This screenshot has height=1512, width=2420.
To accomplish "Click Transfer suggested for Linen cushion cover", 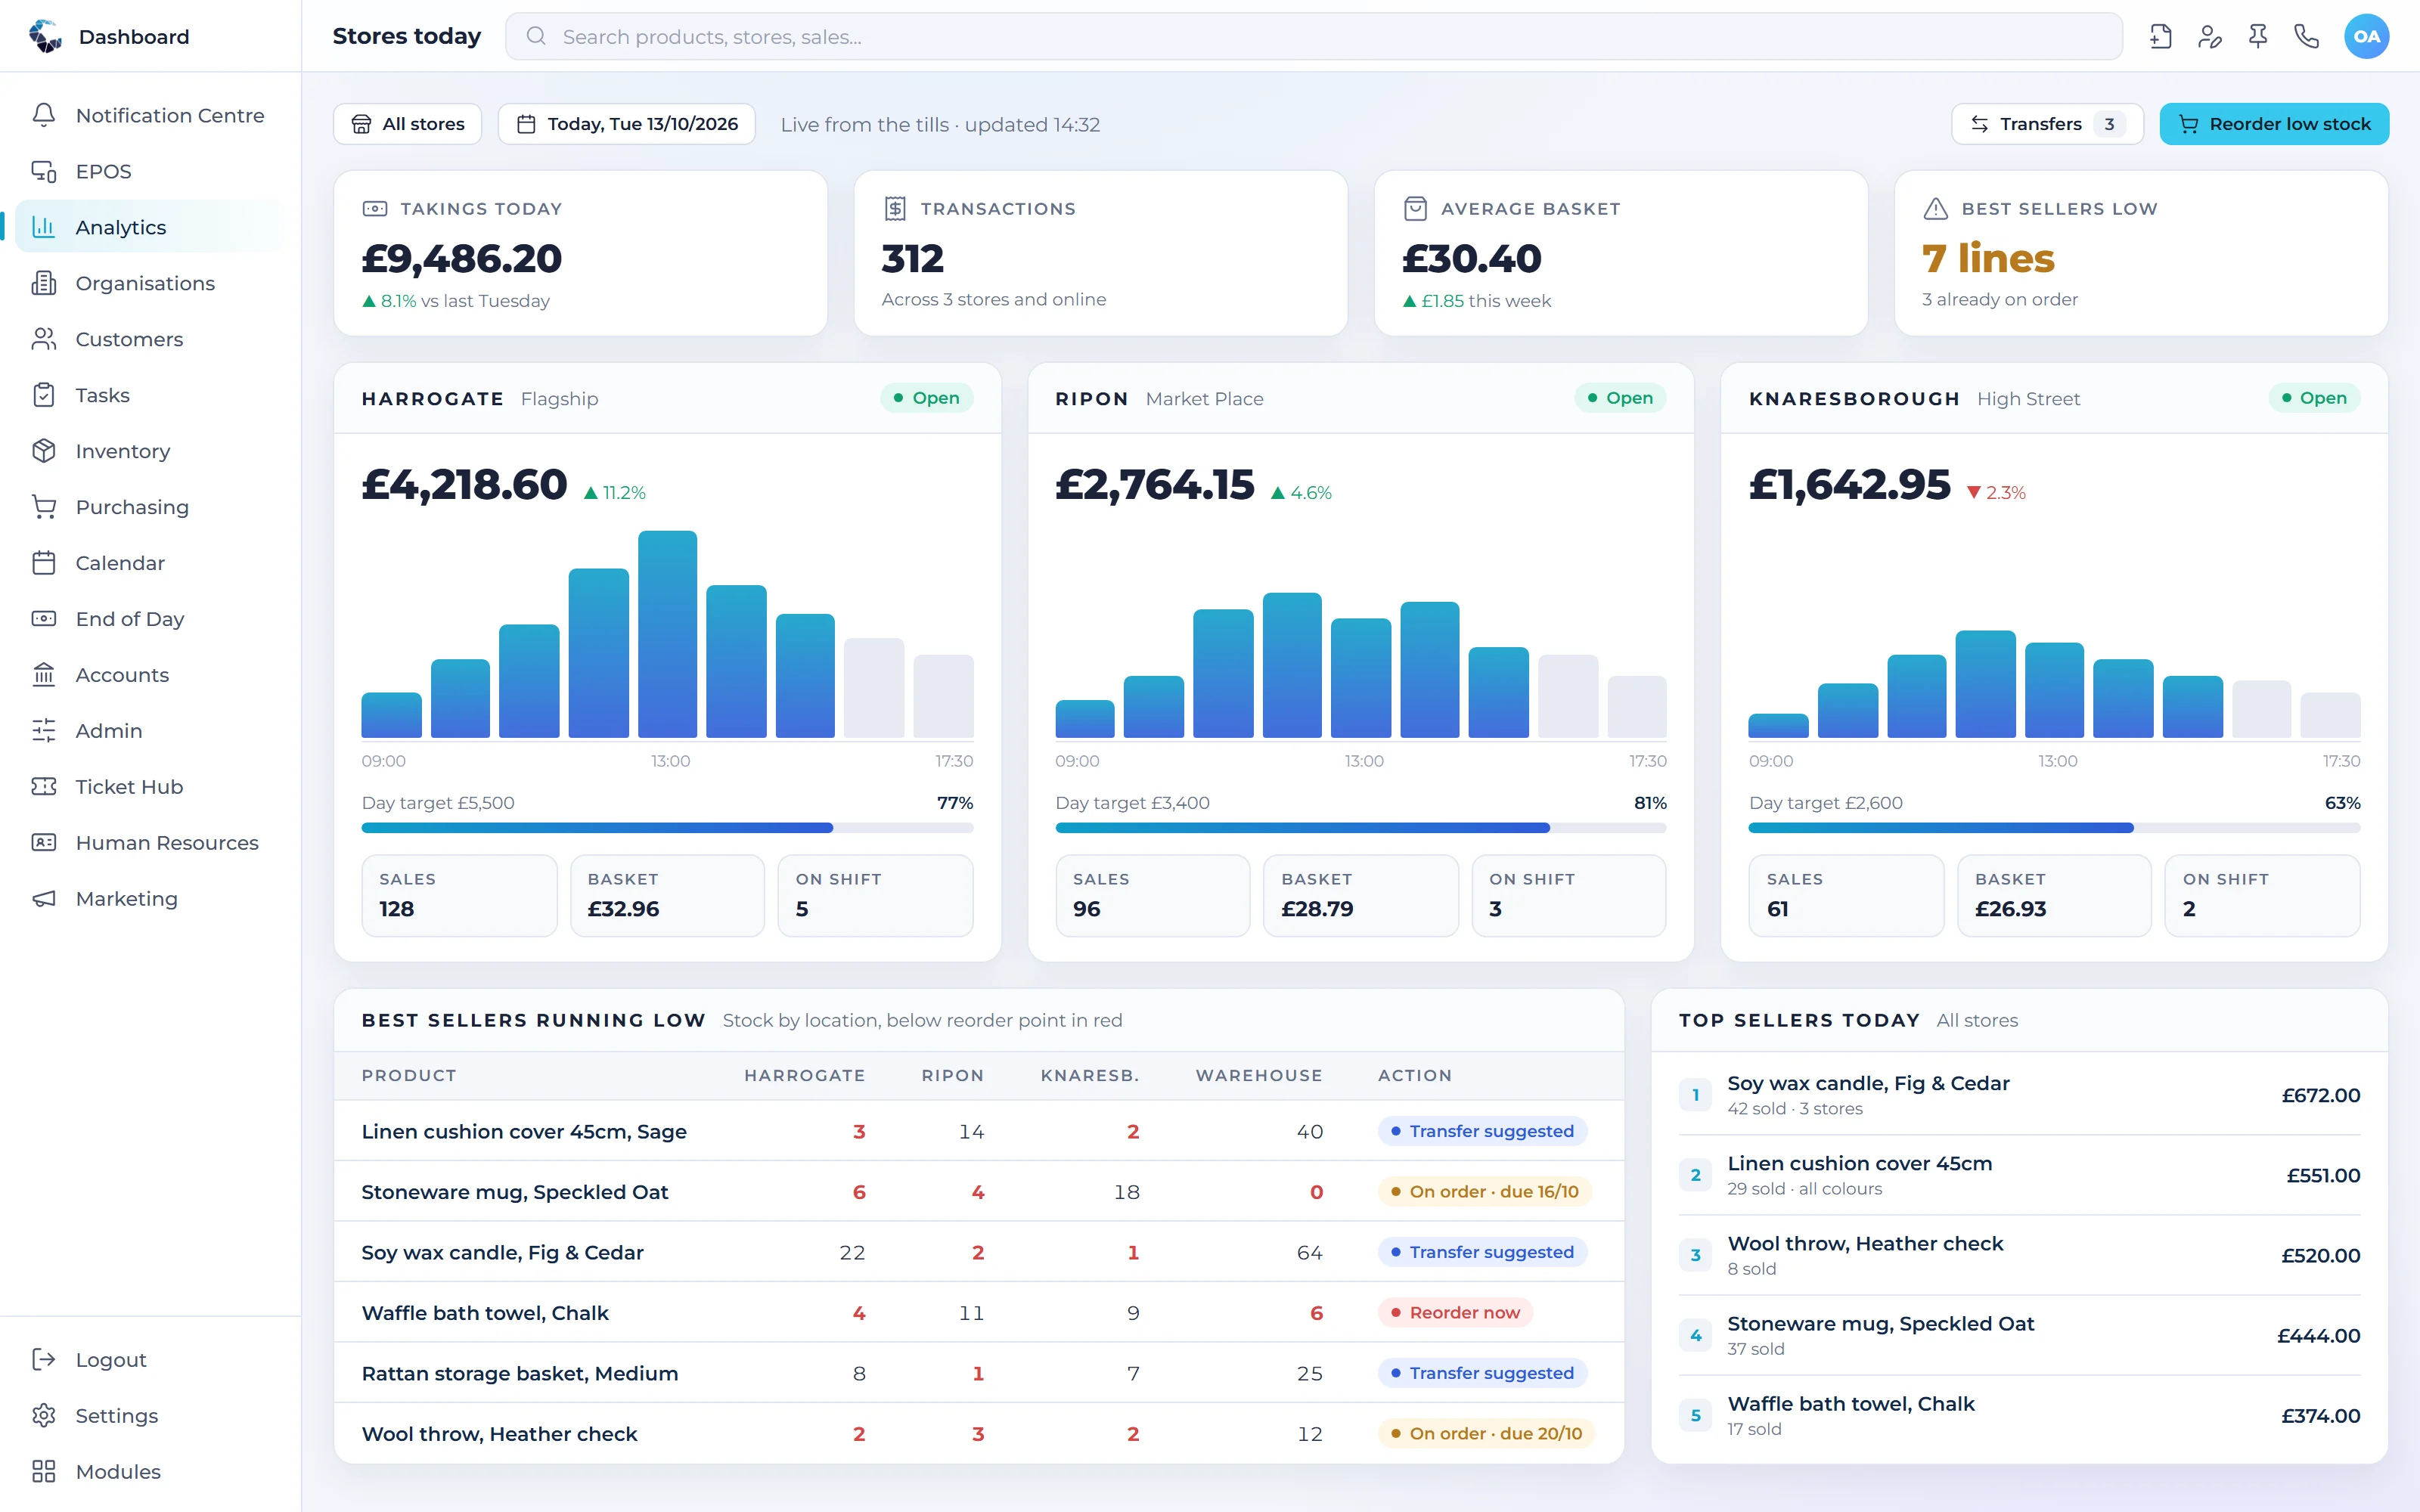I will point(1482,1131).
